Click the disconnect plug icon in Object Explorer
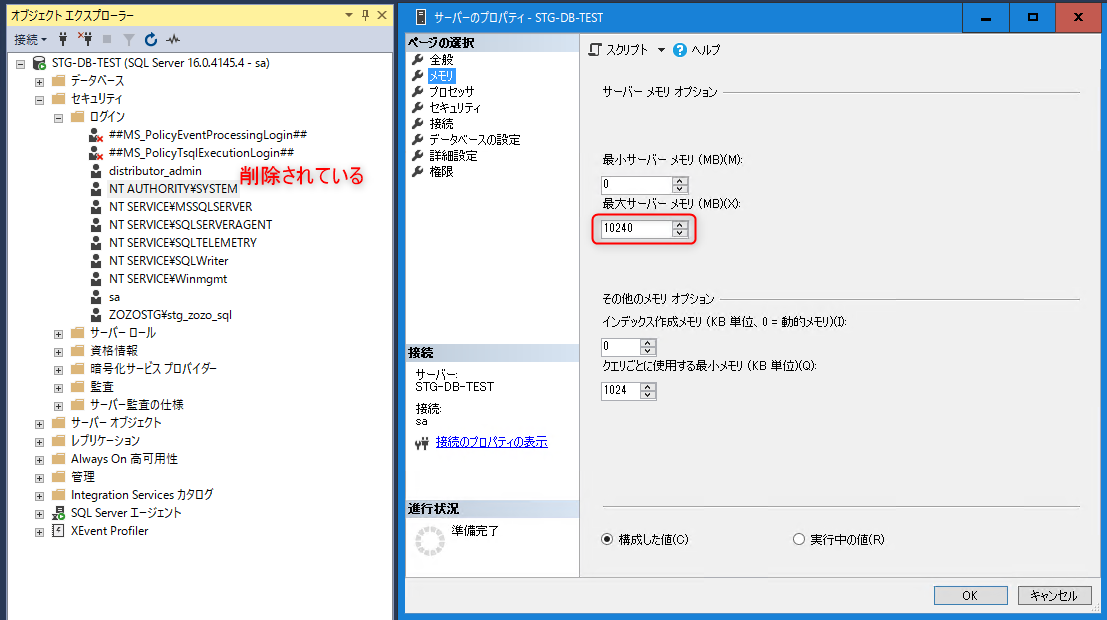Image resolution: width=1107 pixels, height=620 pixels. 85,39
